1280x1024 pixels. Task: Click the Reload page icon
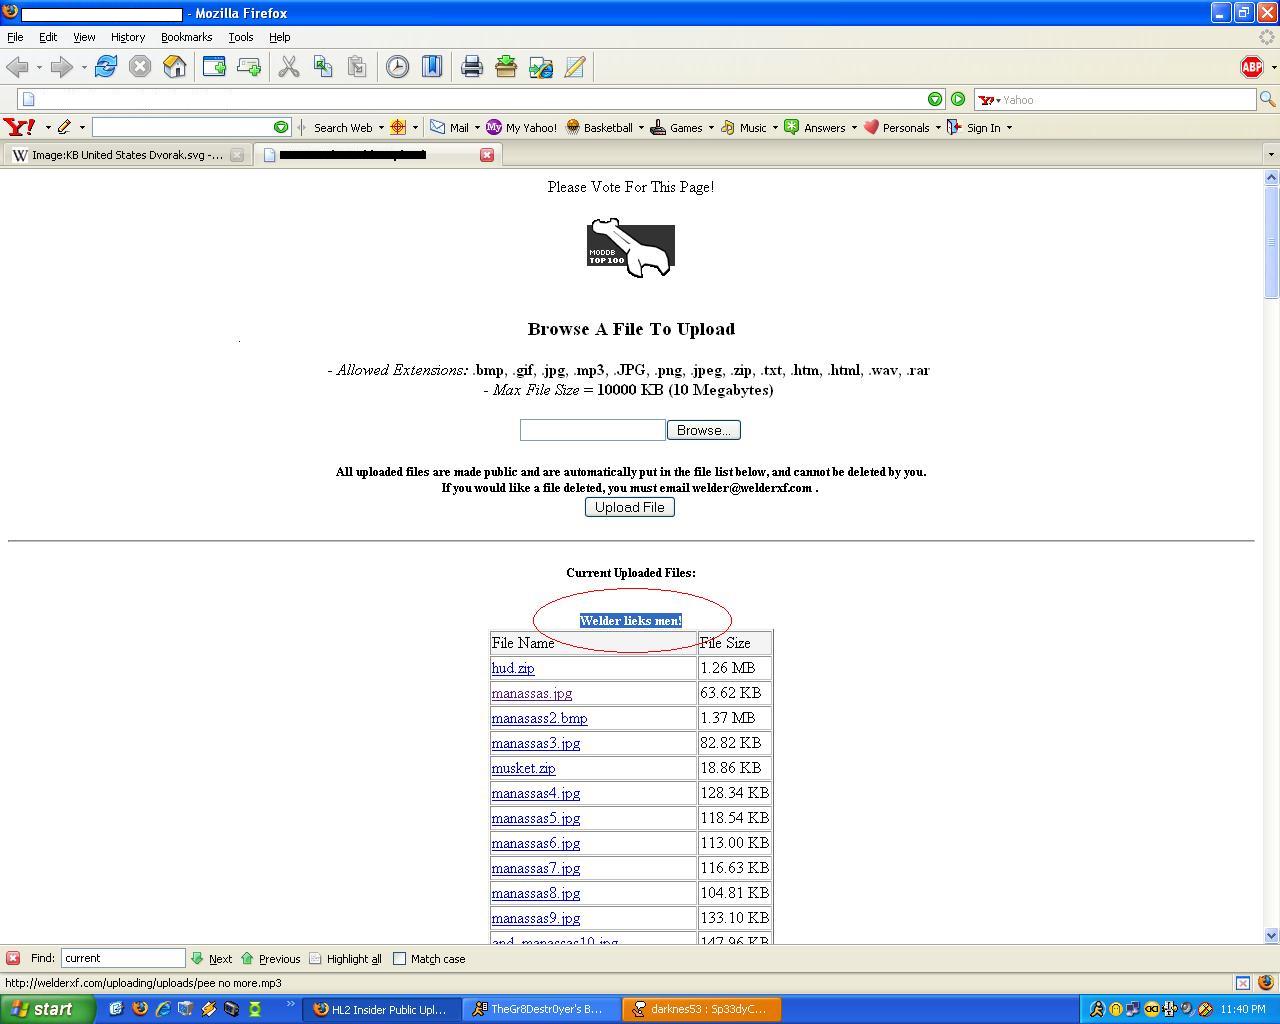(x=106, y=67)
